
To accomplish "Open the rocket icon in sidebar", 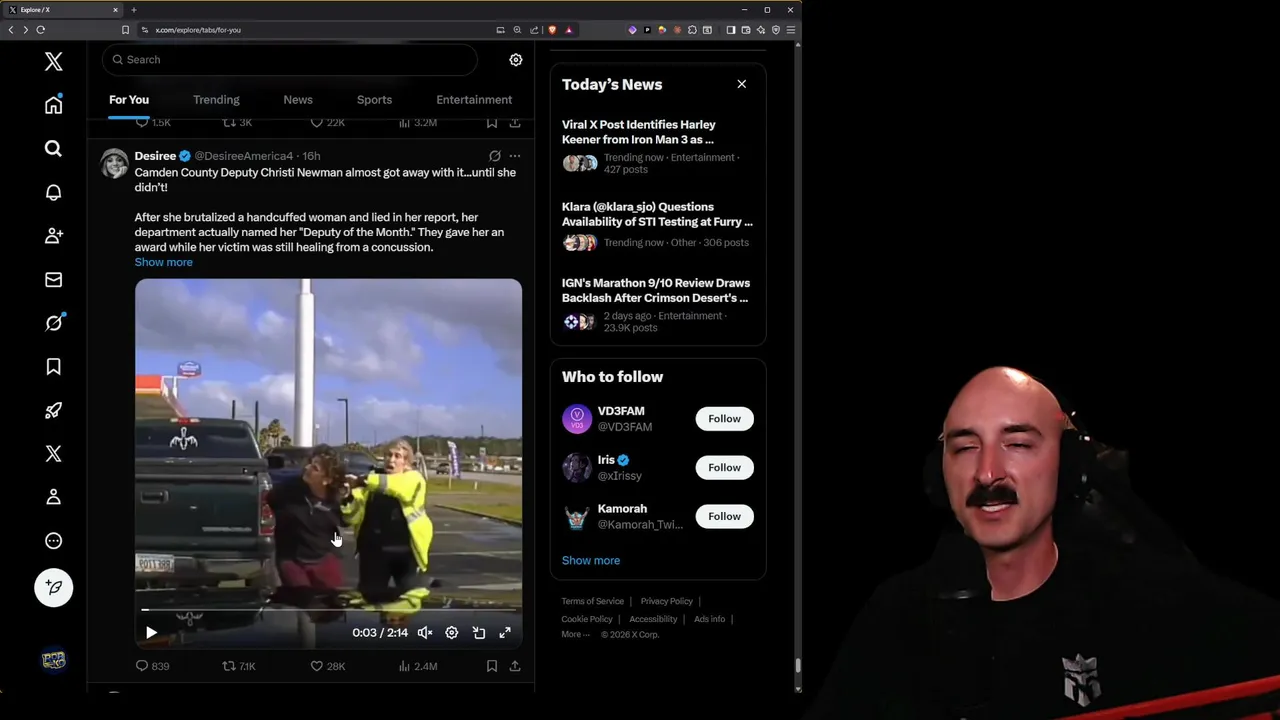I will click(x=53, y=410).
